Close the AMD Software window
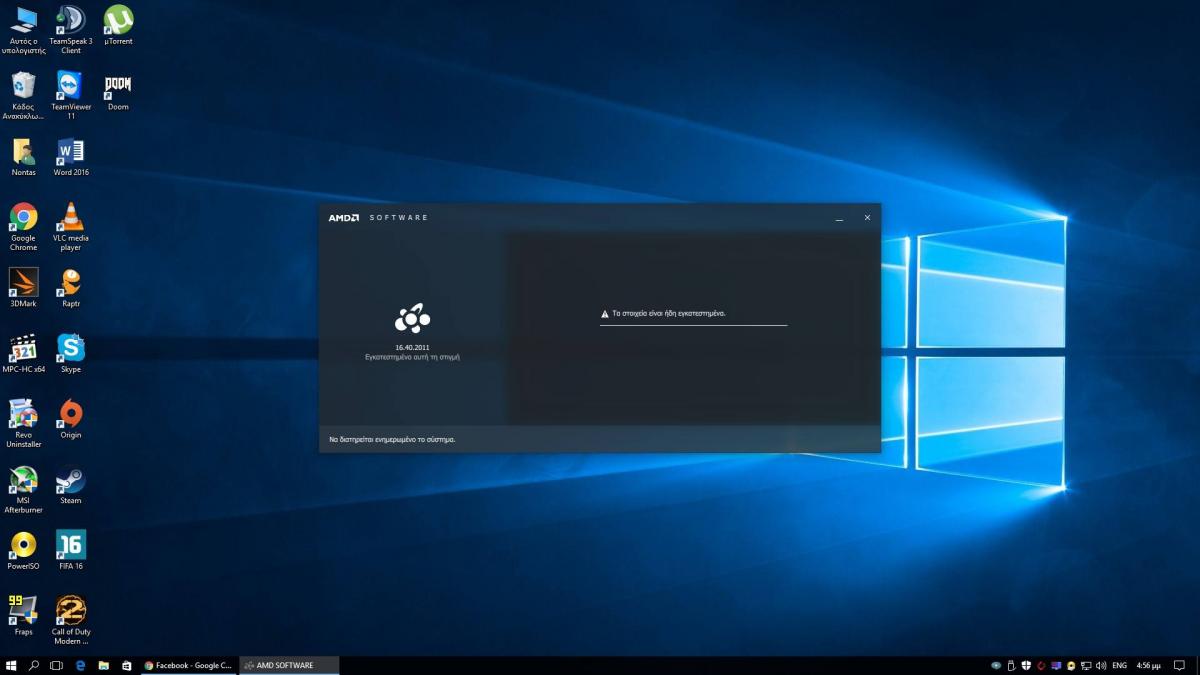Viewport: 1200px width, 675px height. pyautogui.click(x=867, y=218)
